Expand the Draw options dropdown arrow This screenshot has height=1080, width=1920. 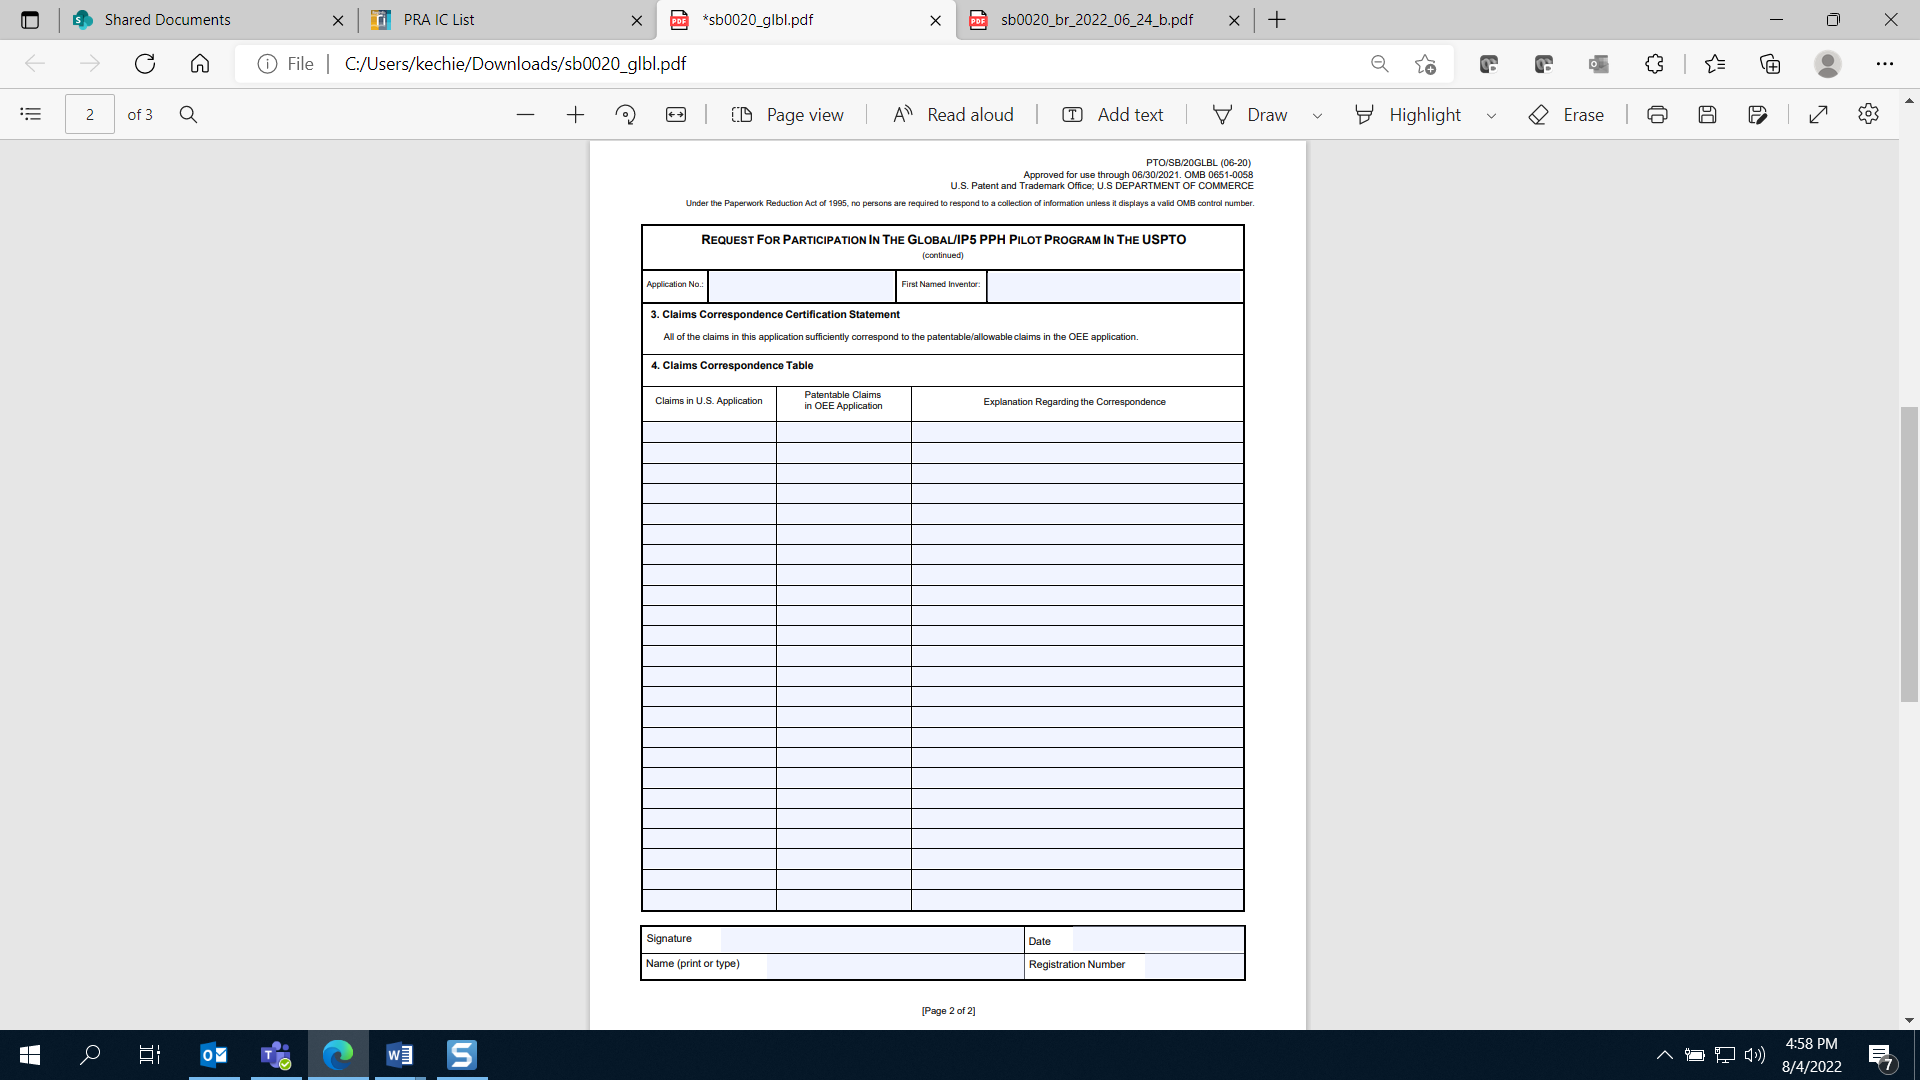(1317, 116)
